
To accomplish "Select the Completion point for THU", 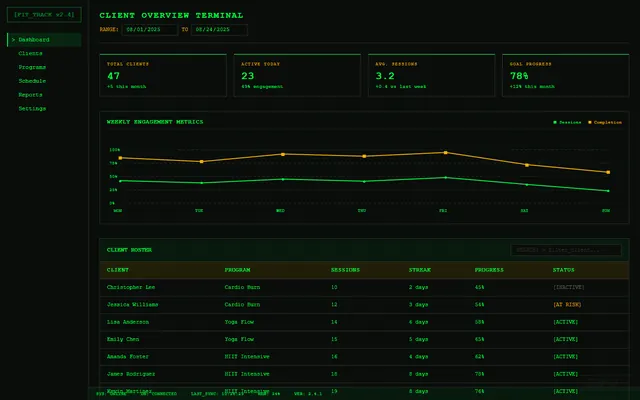I will [364, 156].
